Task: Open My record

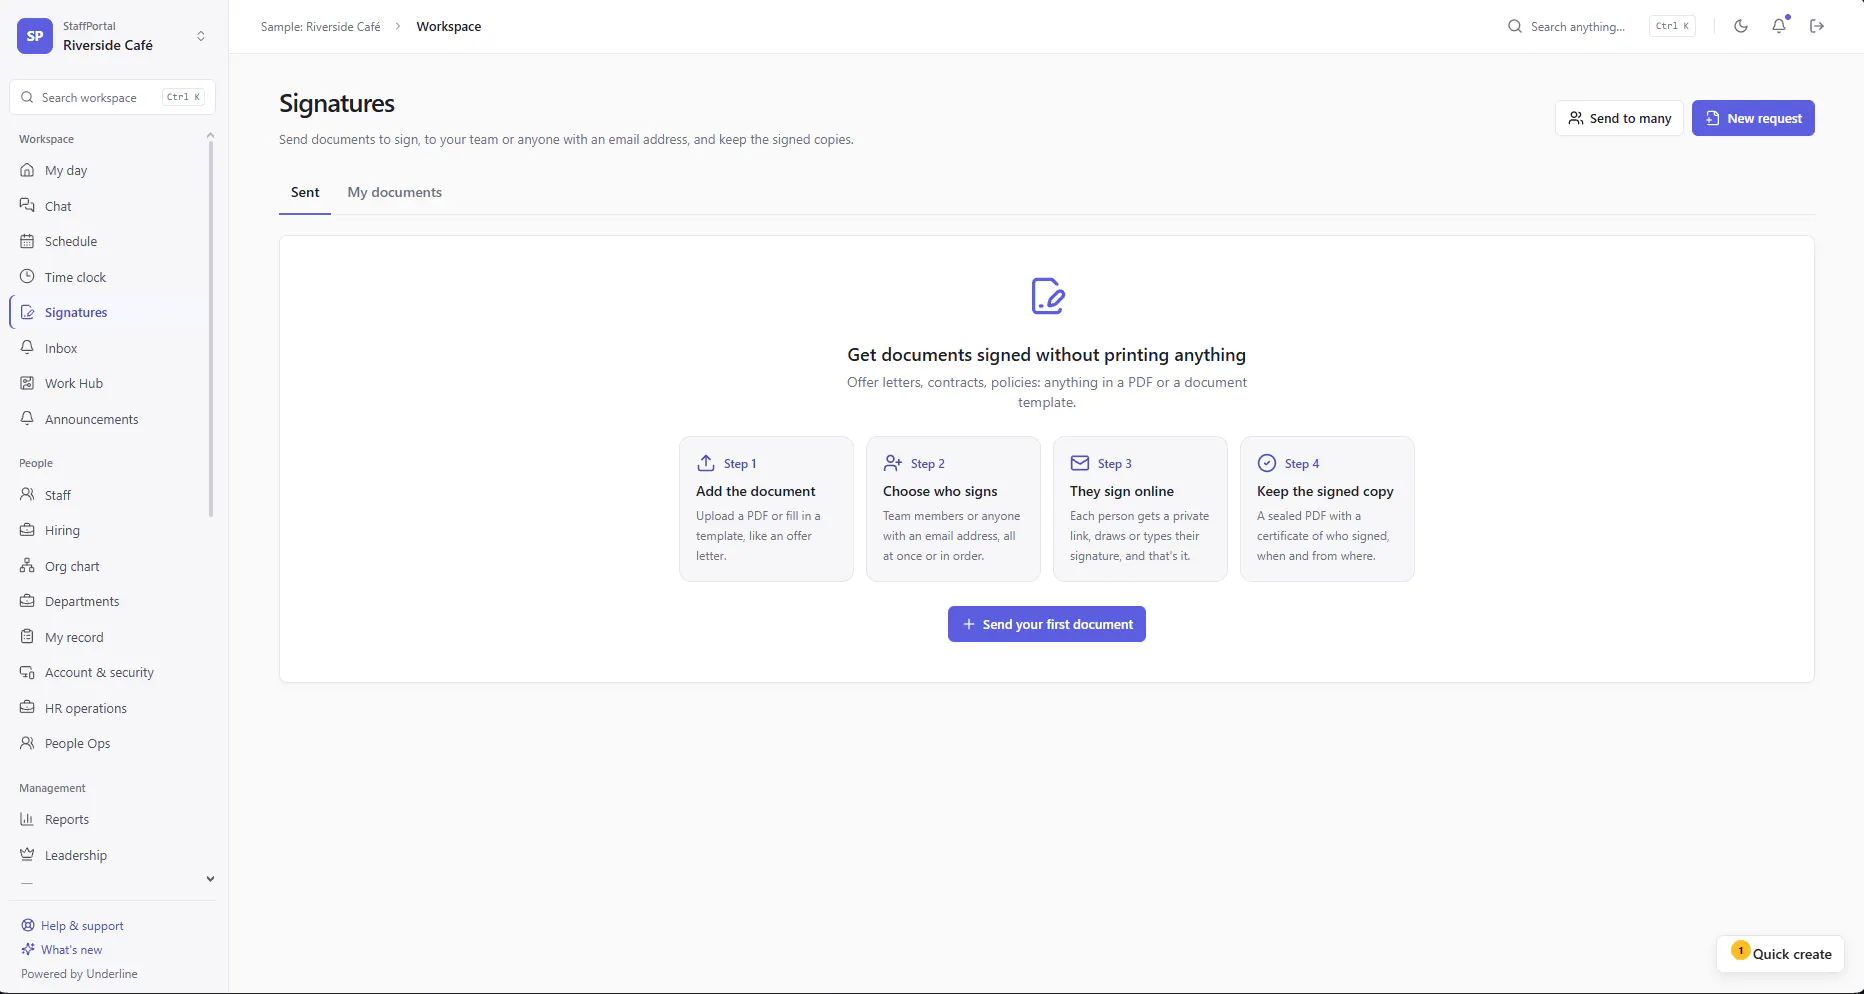Action: pyautogui.click(x=108, y=637)
